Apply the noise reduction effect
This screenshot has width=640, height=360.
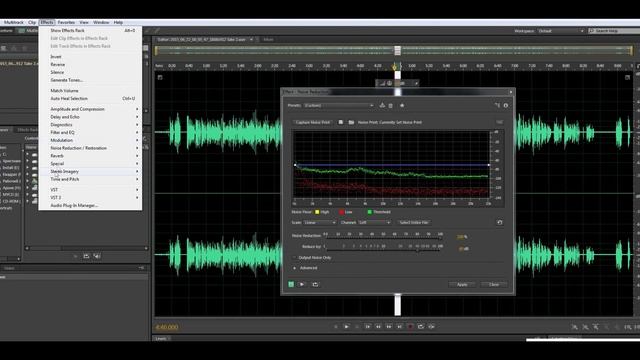point(462,284)
